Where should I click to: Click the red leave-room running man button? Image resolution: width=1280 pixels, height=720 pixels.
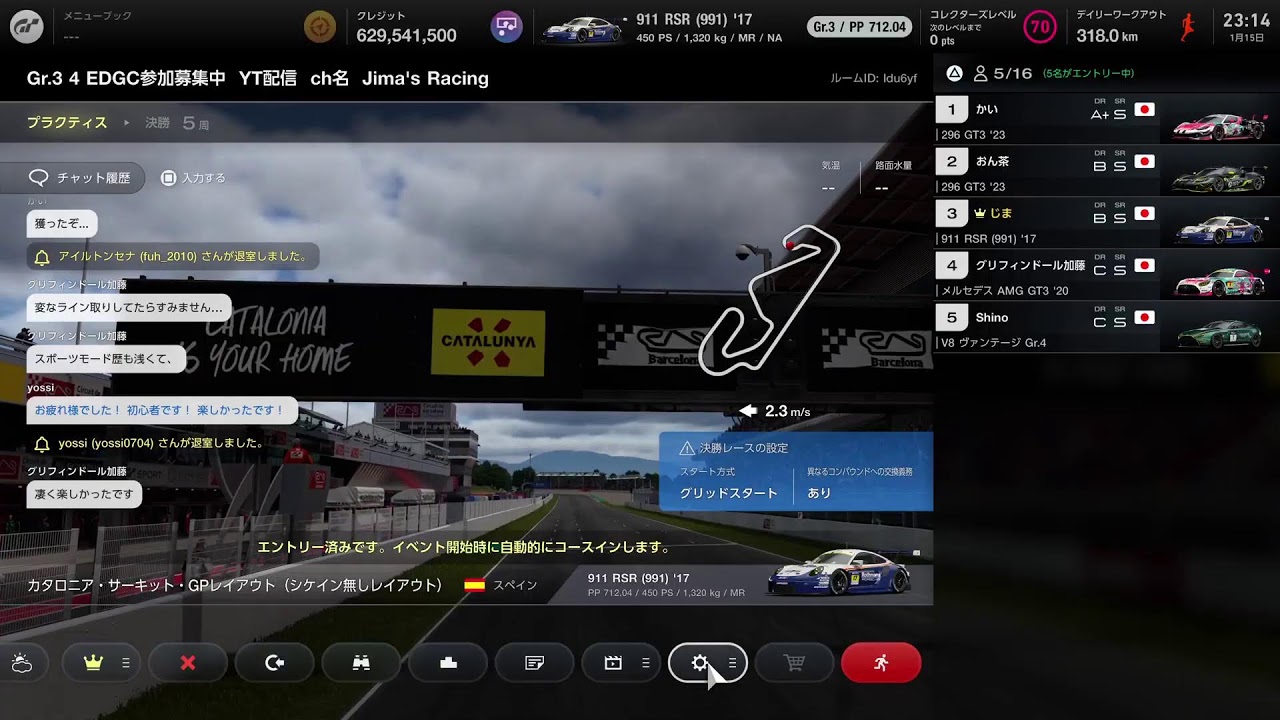click(x=881, y=663)
